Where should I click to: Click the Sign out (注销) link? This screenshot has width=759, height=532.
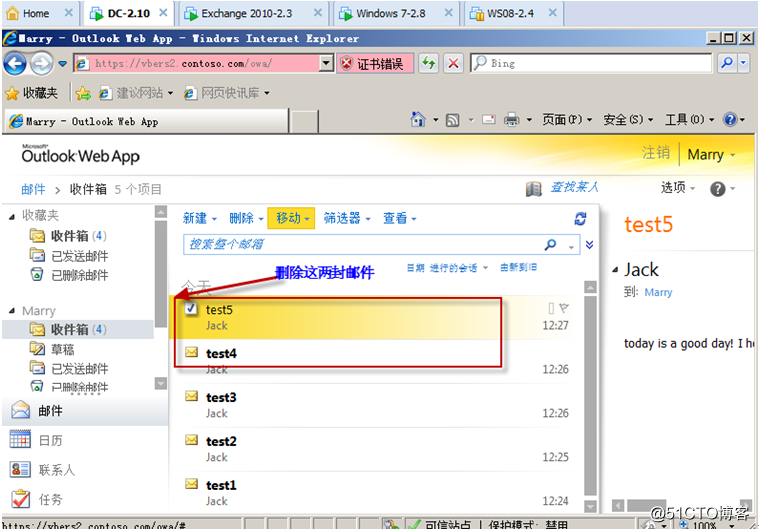point(656,153)
